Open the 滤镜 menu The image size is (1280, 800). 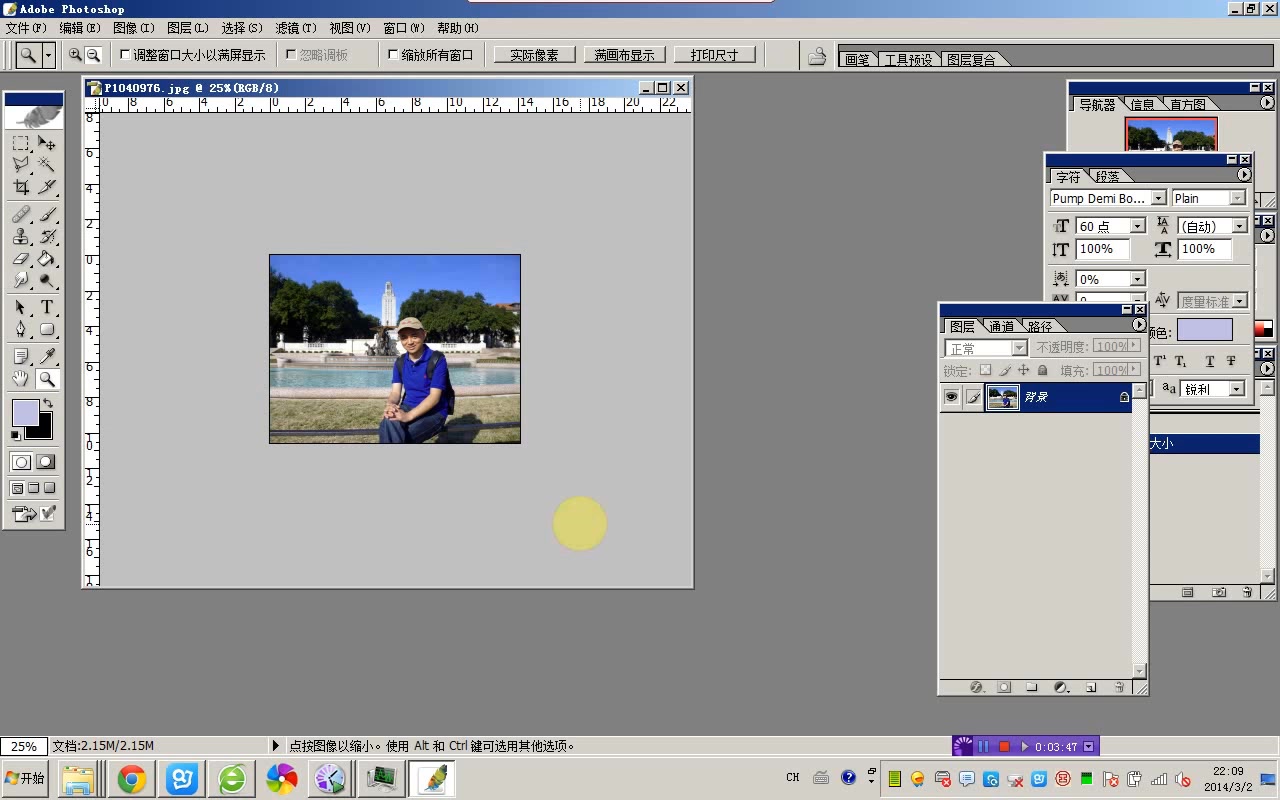295,28
